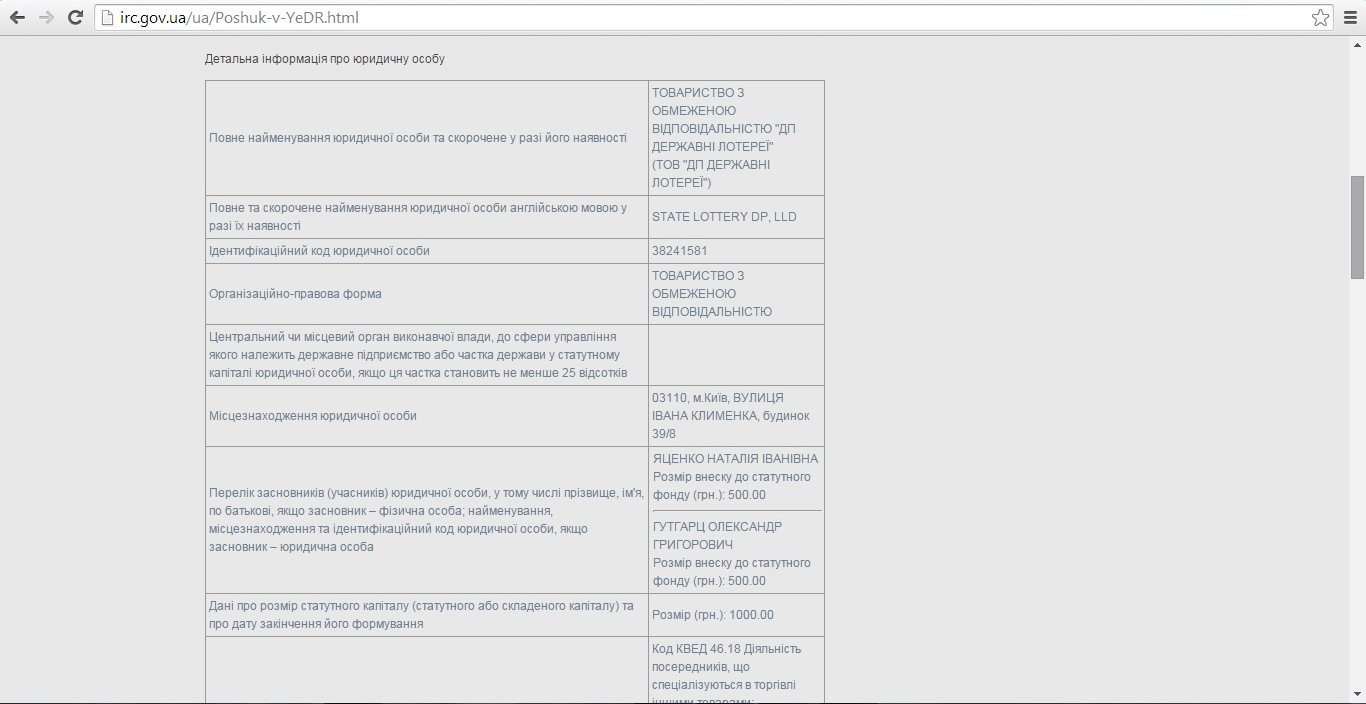
Task: Select the English name 'STATE LOTTERY DP, LLD'
Action: pyautogui.click(x=724, y=217)
